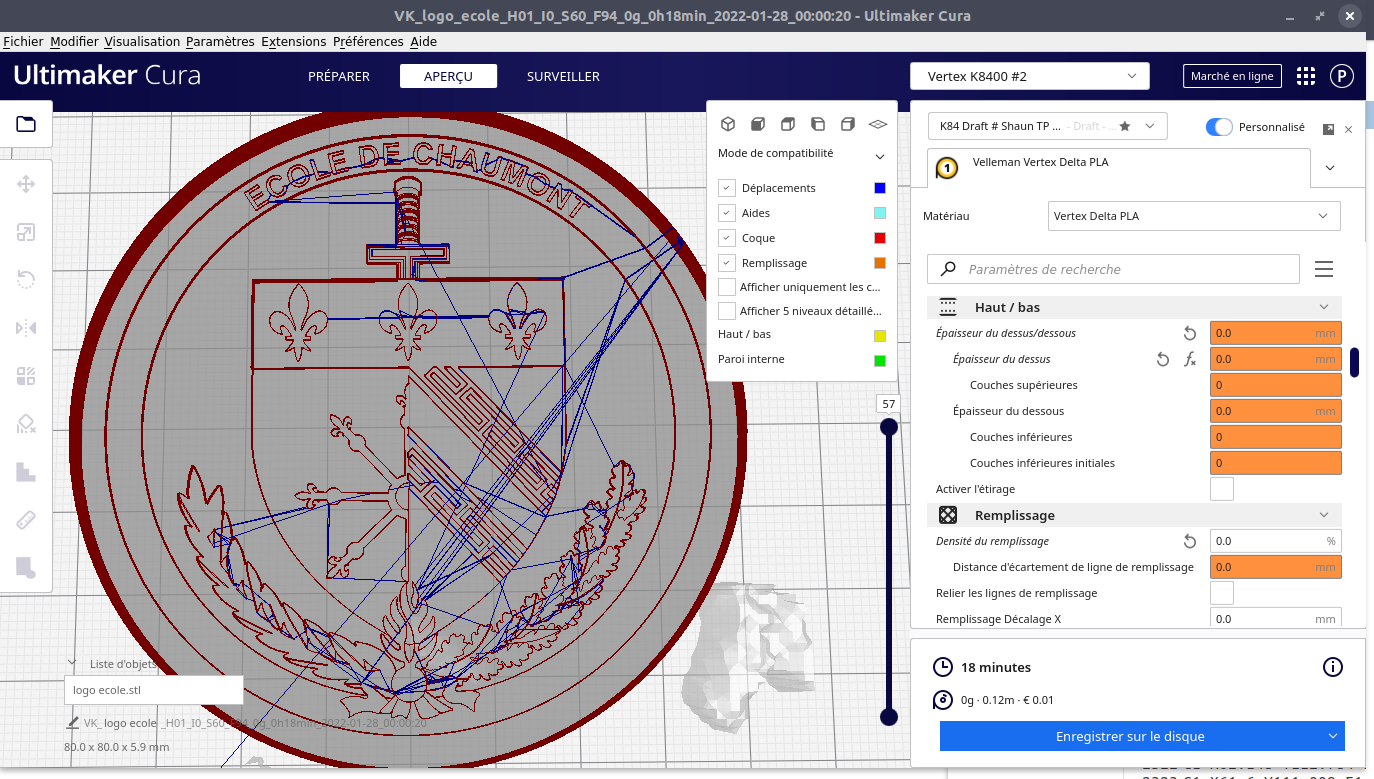
Task: Click the favorite star on profile selector
Action: 1125,126
